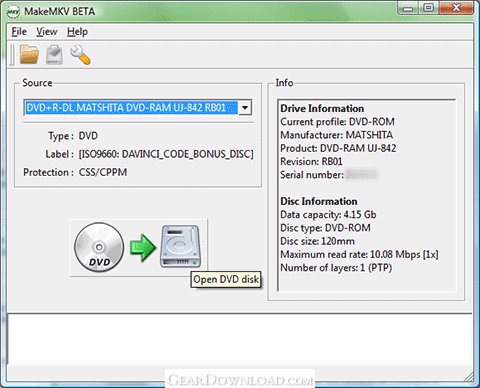The width and height of the screenshot is (480, 388).
Task: Click the Current profile: DVD-ROM line
Action: point(337,122)
